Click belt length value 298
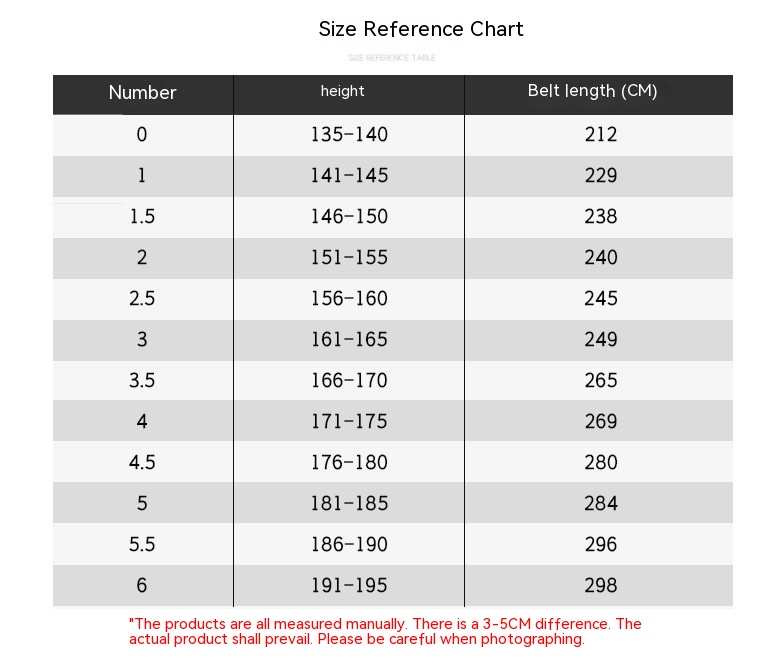 coord(601,585)
